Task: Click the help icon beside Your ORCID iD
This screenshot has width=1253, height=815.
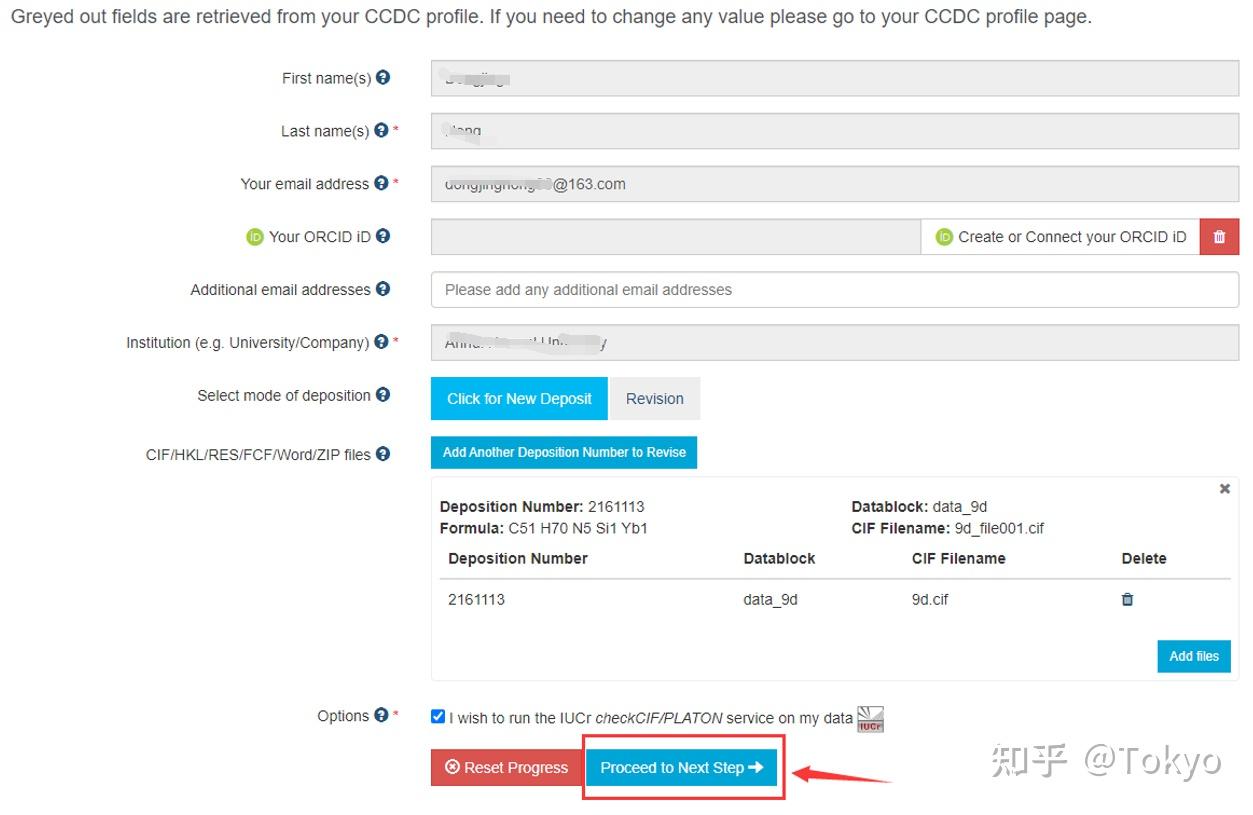Action: pos(383,237)
